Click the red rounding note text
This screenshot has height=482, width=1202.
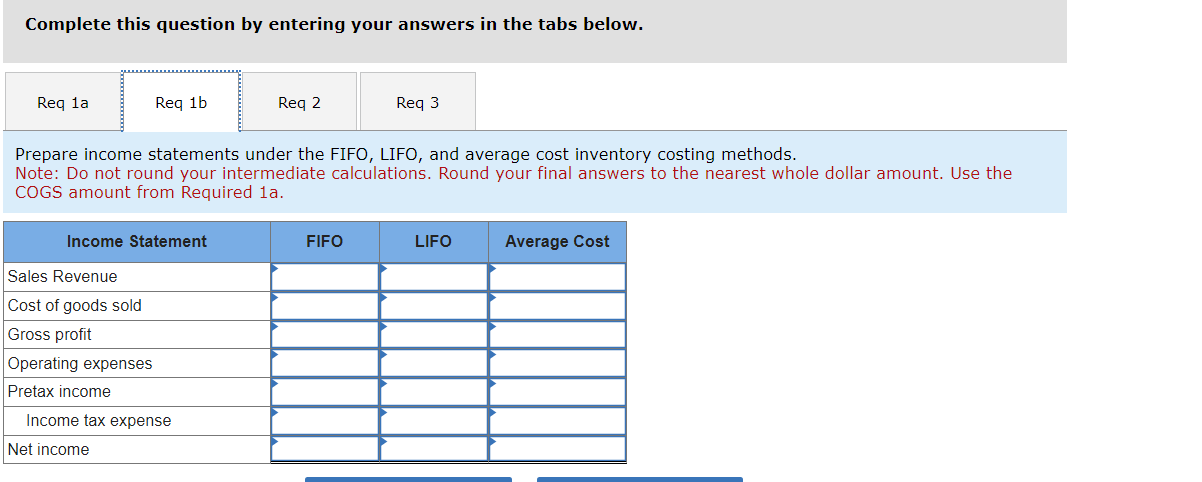(513, 183)
